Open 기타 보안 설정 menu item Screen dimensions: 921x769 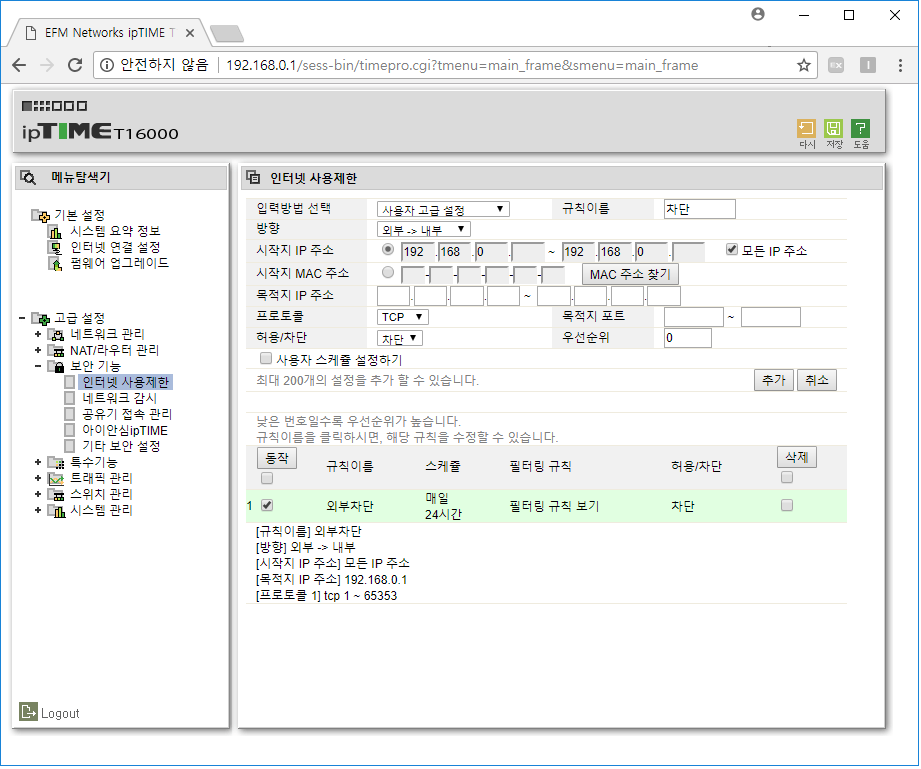click(x=122, y=447)
